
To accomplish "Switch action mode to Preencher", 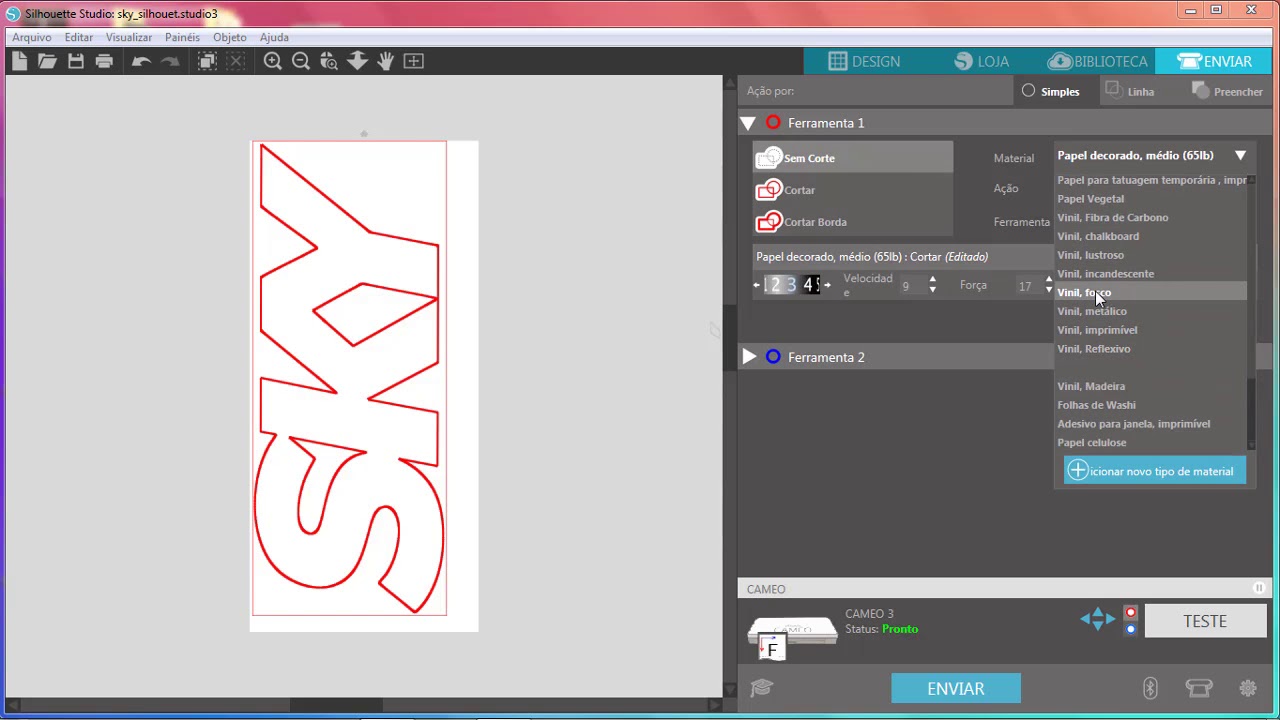I will (1227, 91).
